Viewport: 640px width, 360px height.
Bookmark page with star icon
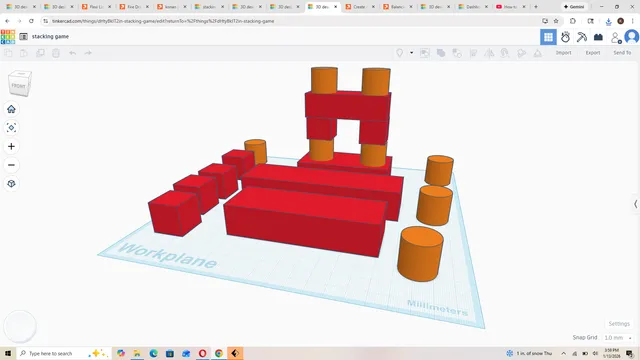[556, 21]
